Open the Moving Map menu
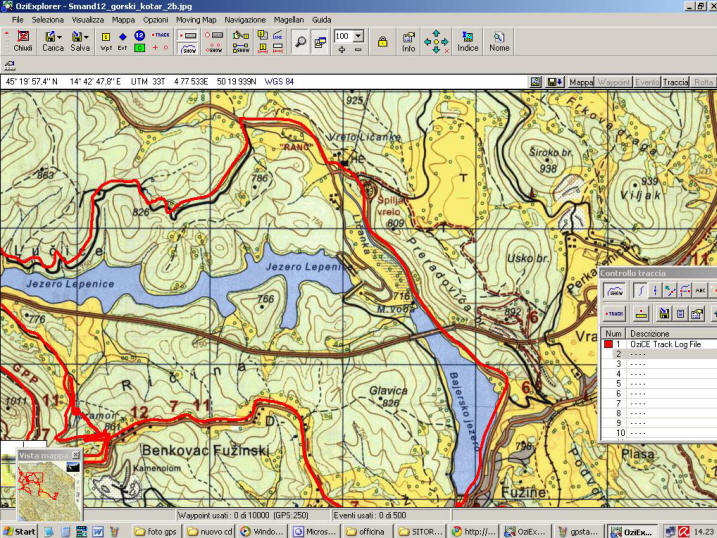The image size is (717, 538). [196, 20]
